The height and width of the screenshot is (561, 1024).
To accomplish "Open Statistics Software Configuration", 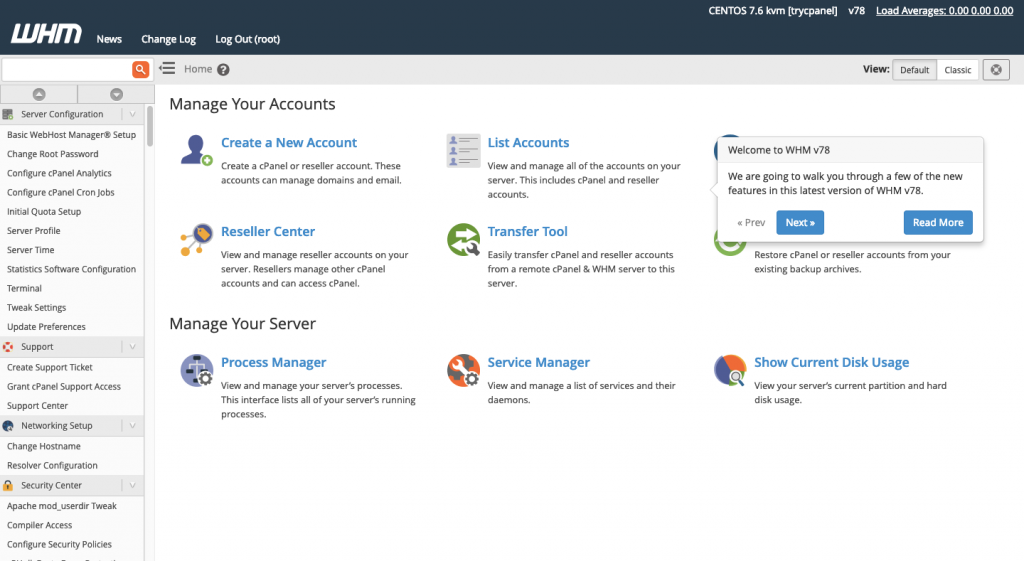I will [x=71, y=269].
